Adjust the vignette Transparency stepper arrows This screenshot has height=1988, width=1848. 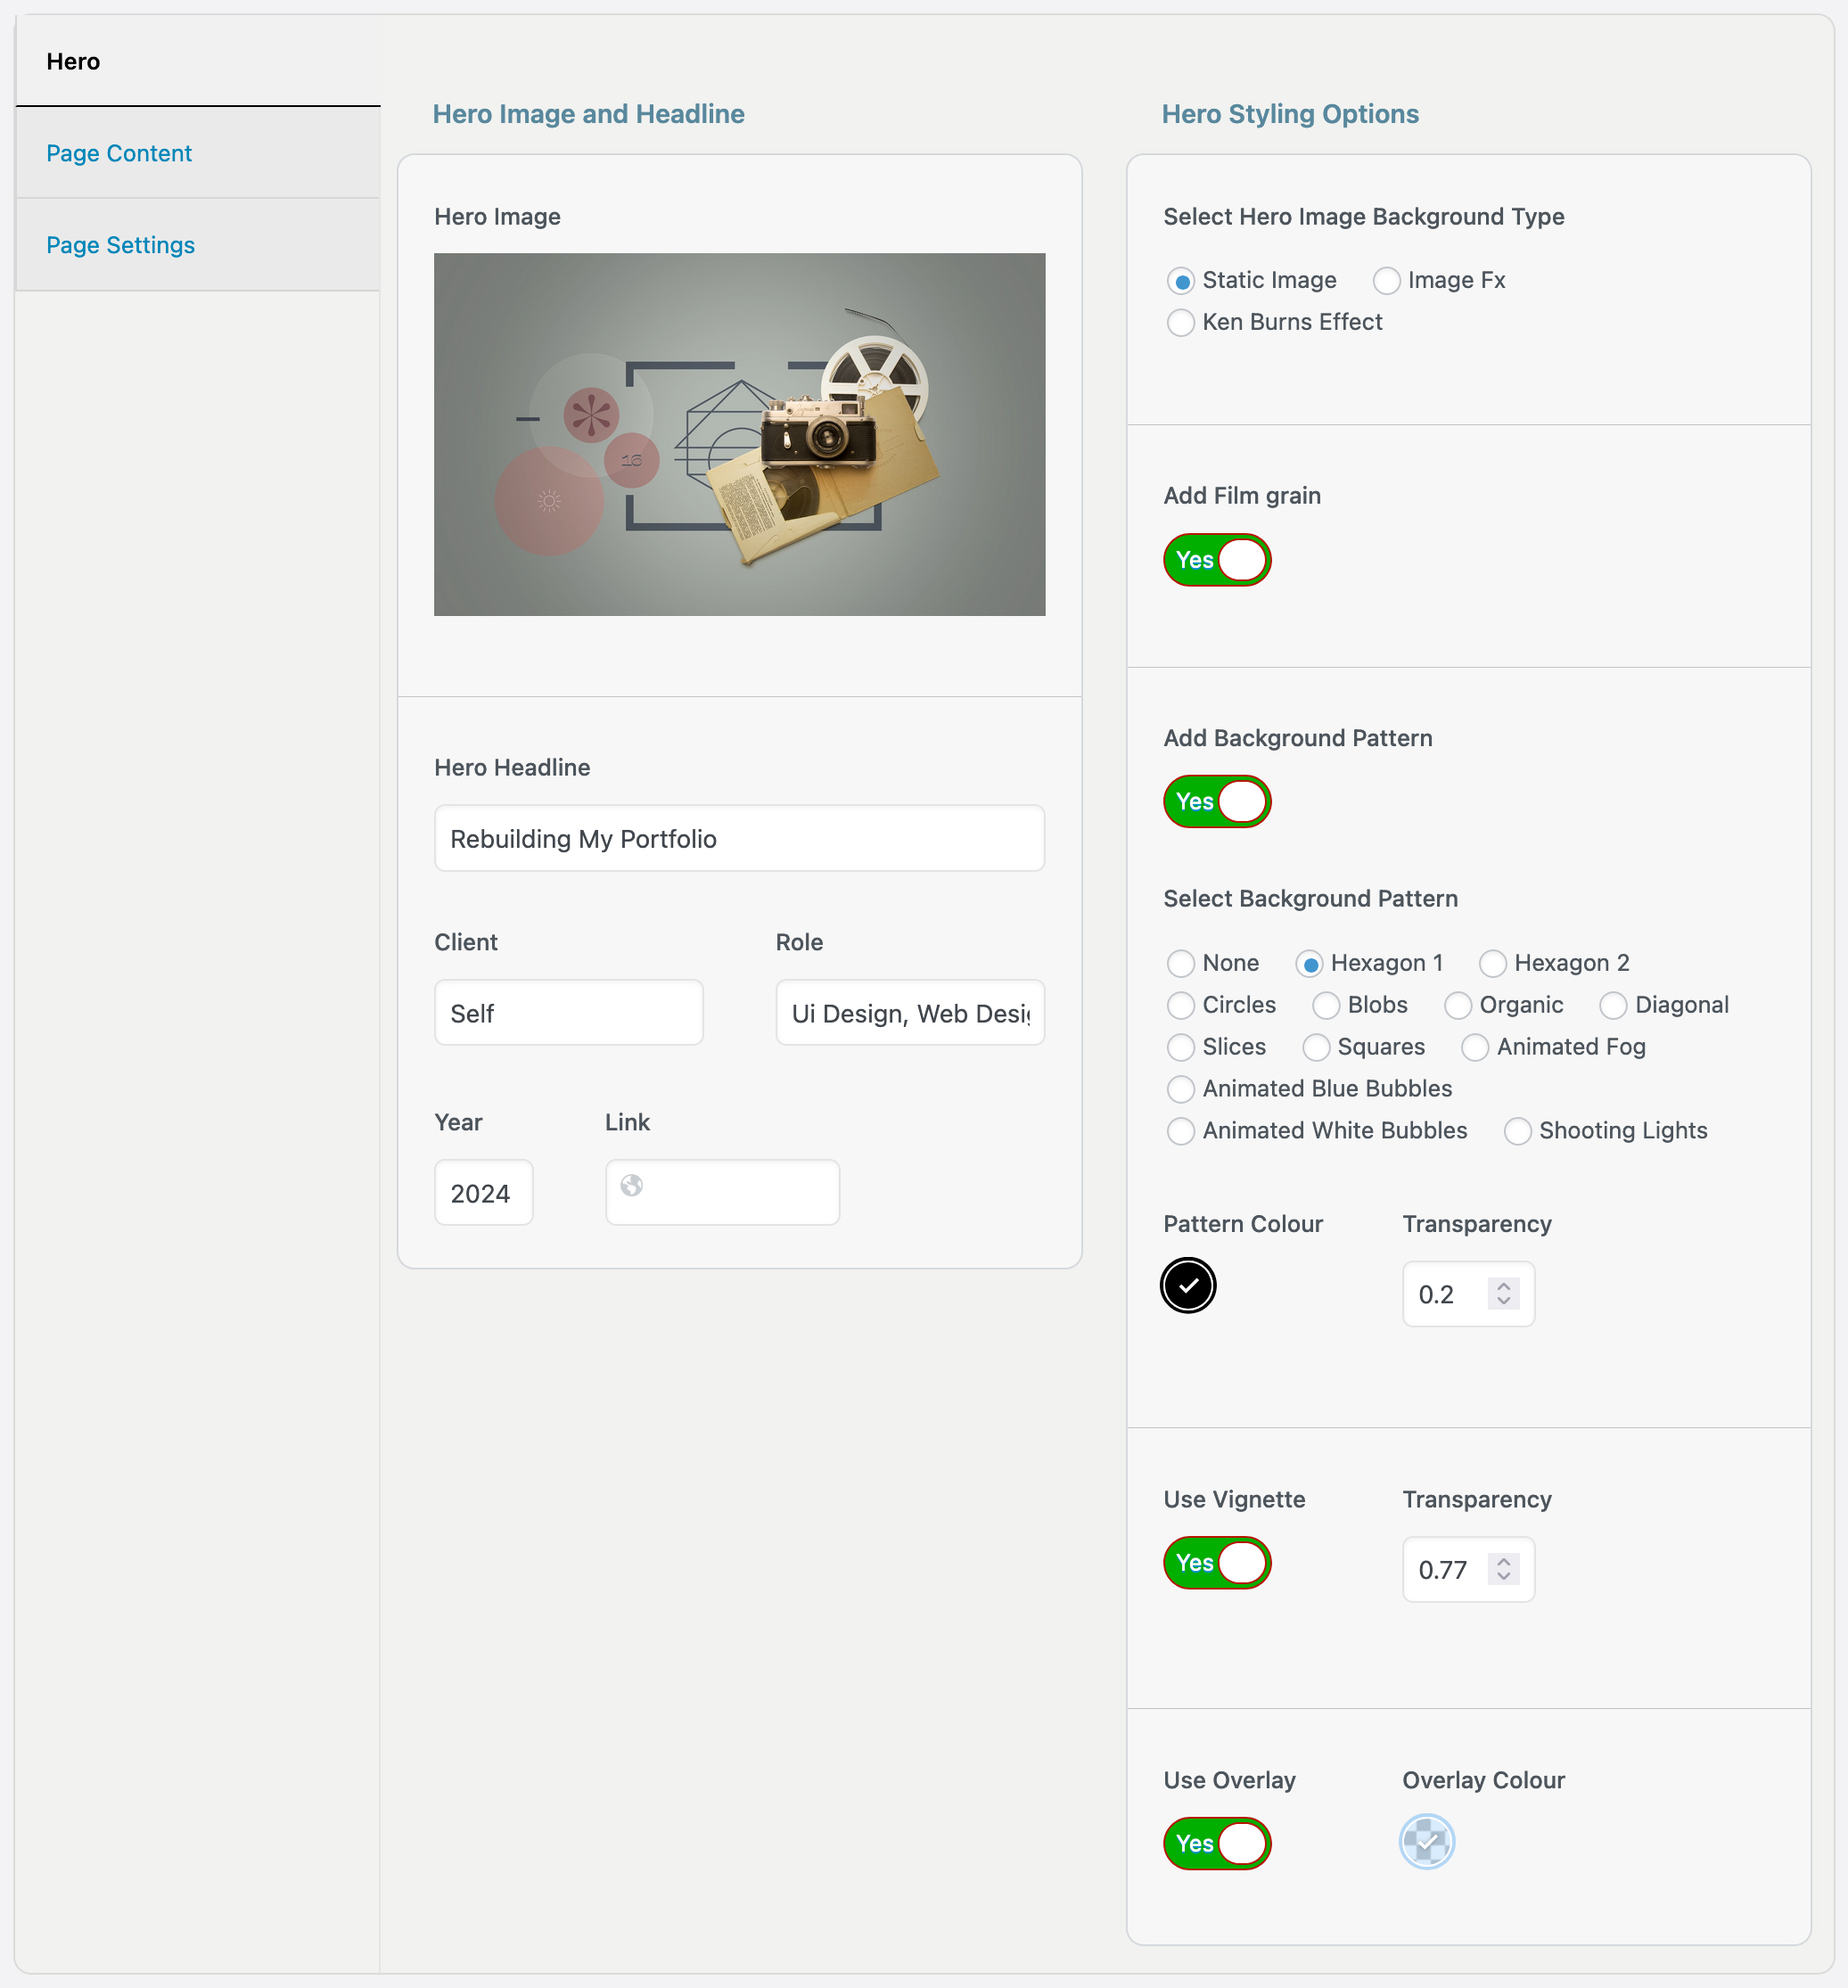coord(1504,1569)
